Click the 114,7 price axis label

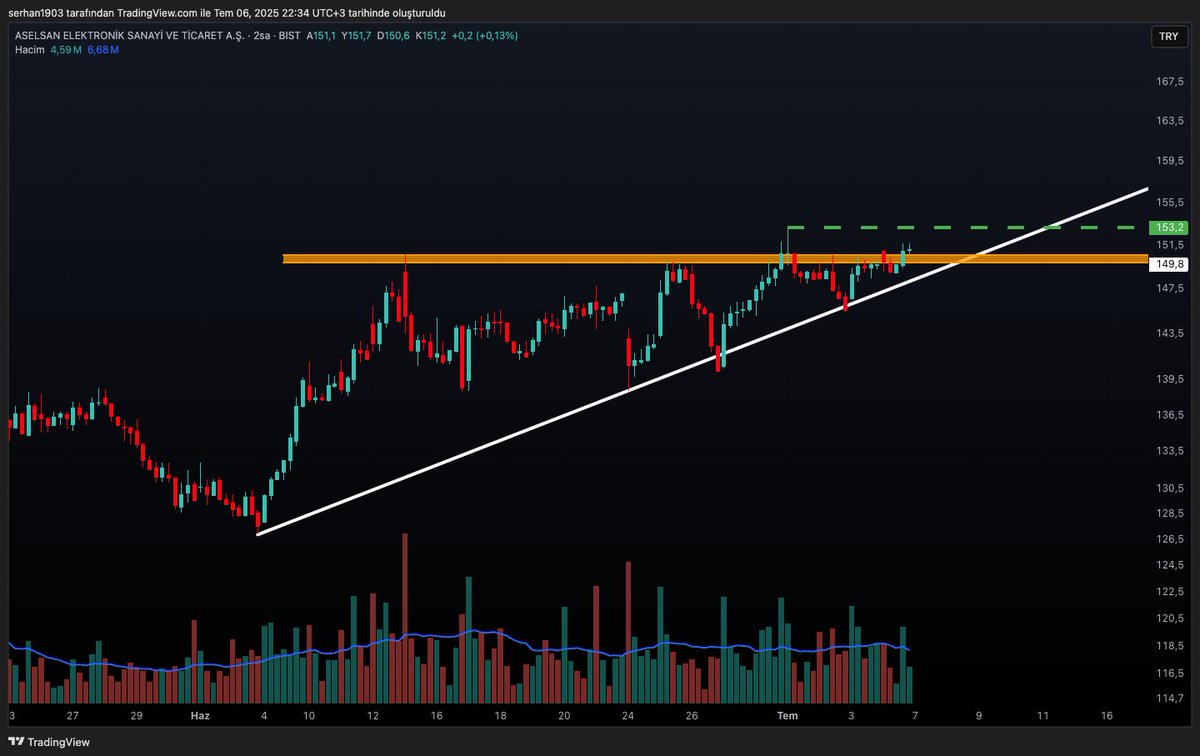tap(1169, 697)
